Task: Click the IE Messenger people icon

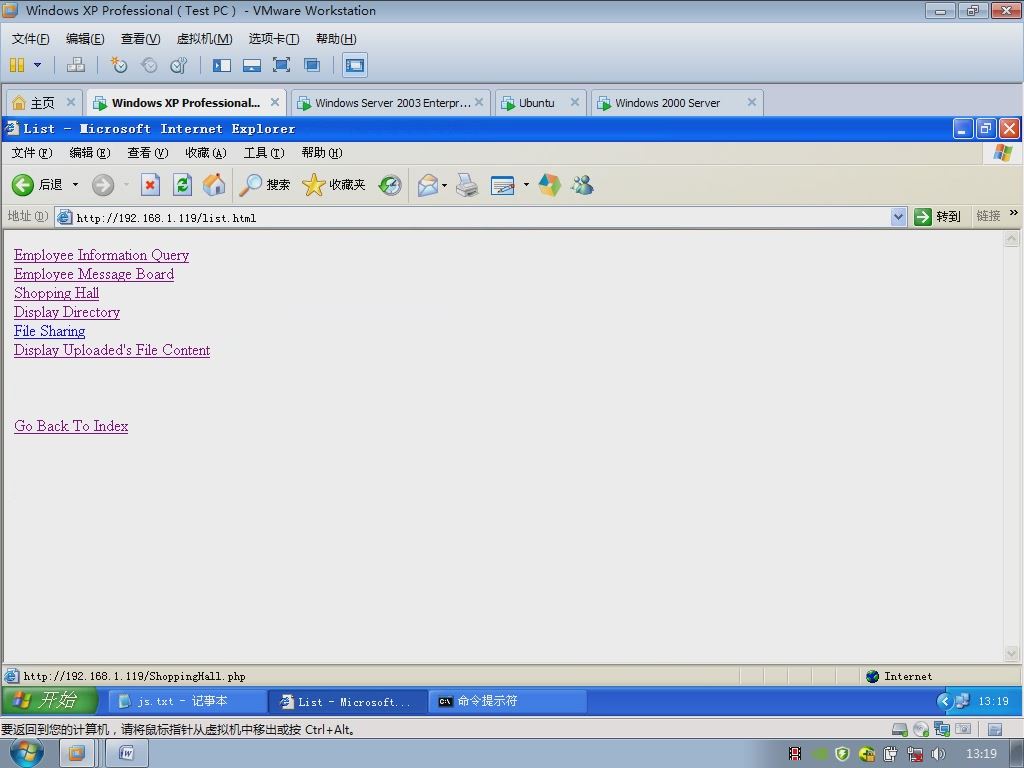Action: click(582, 185)
